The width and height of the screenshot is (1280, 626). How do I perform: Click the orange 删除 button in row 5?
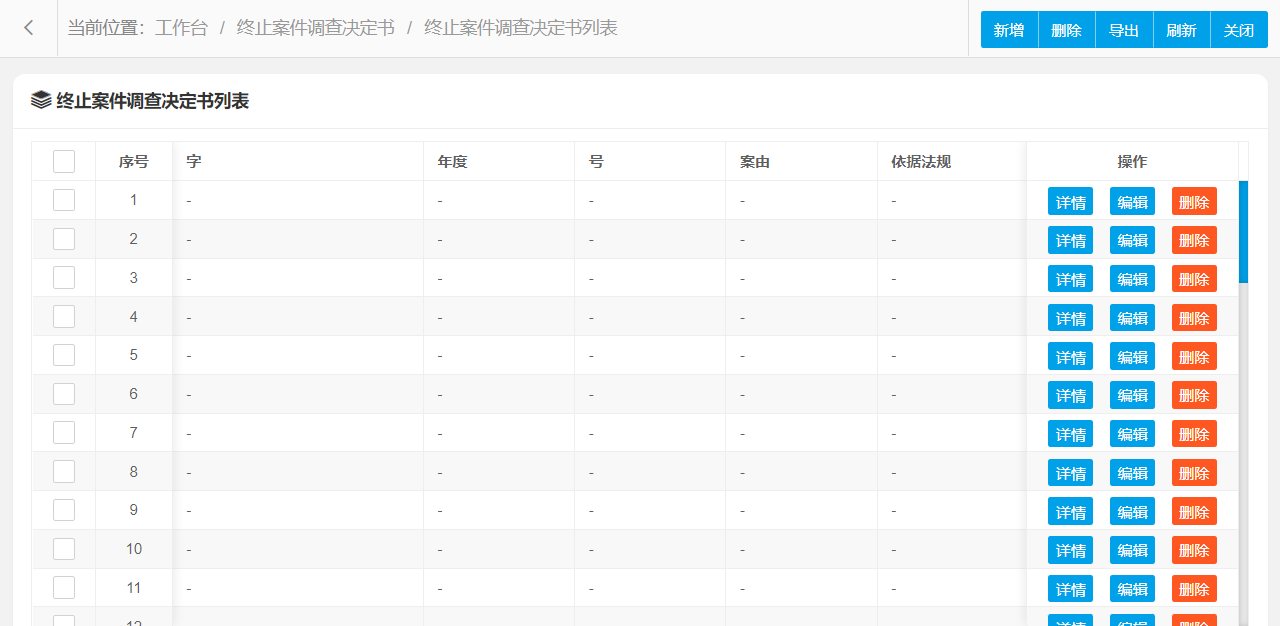tap(1194, 356)
